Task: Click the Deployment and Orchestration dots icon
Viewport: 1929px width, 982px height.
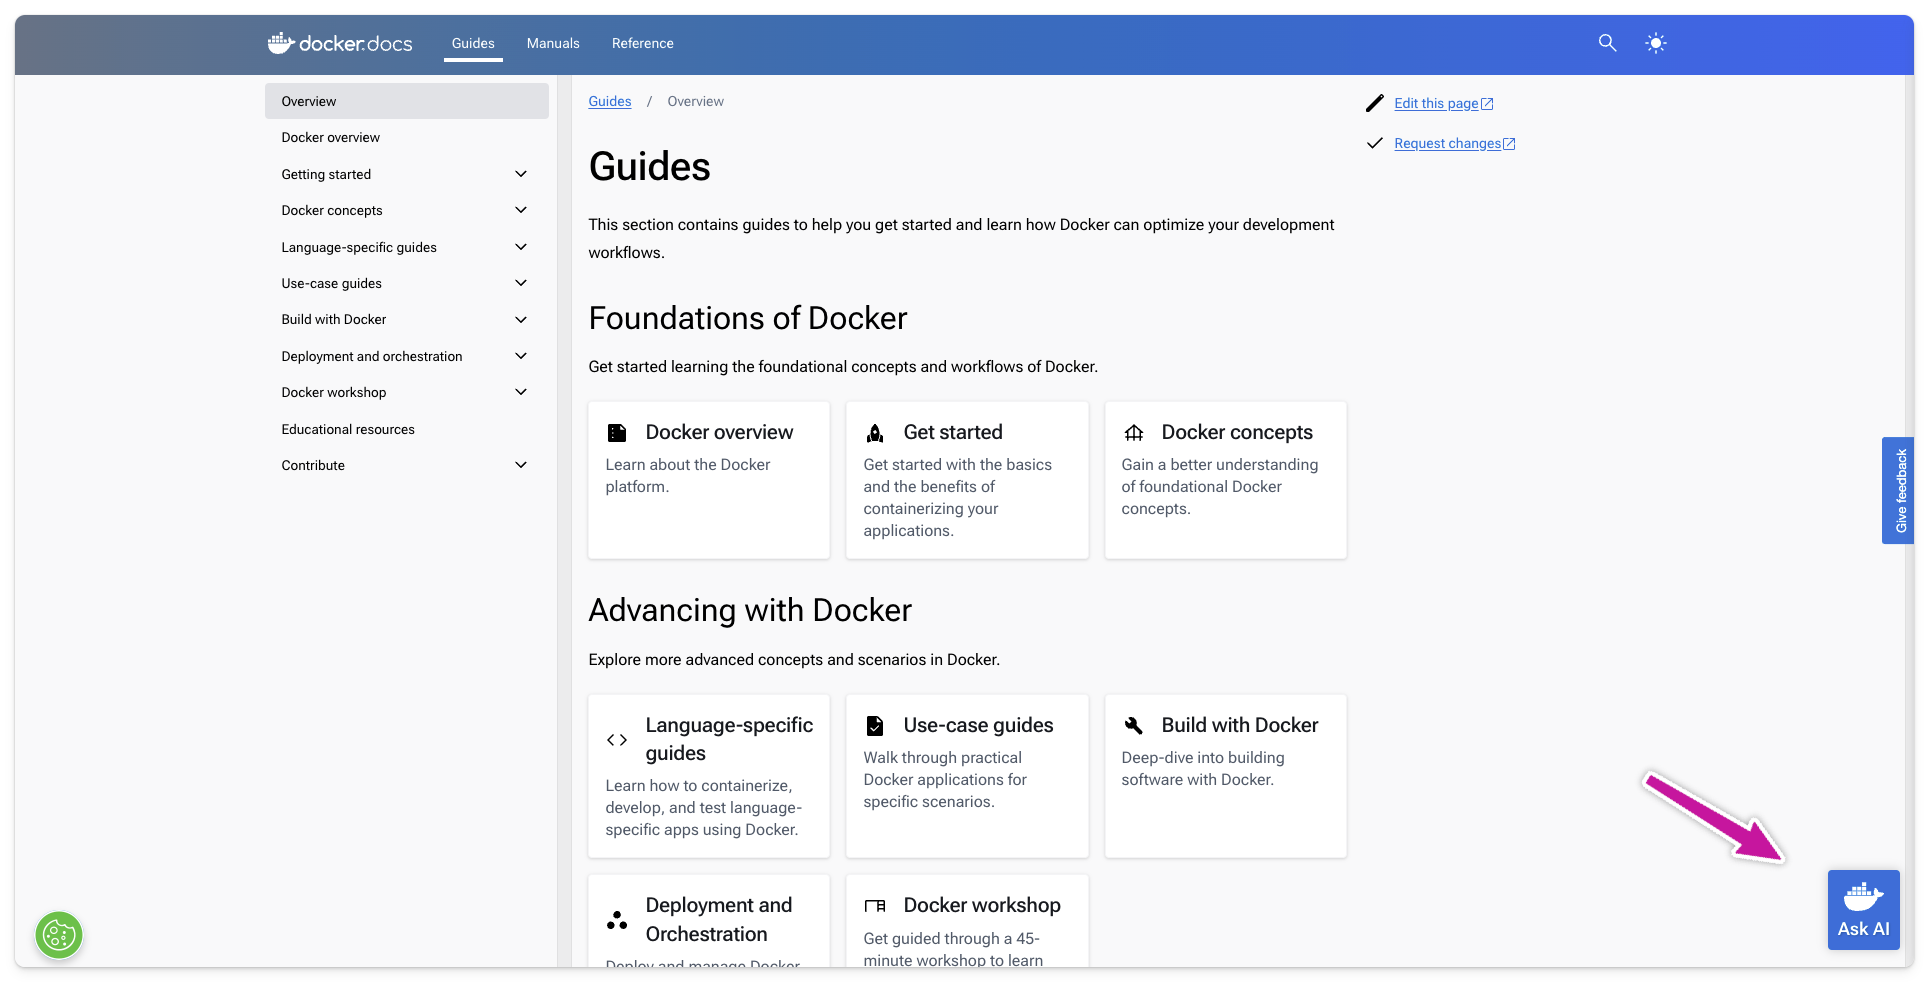Action: (617, 920)
